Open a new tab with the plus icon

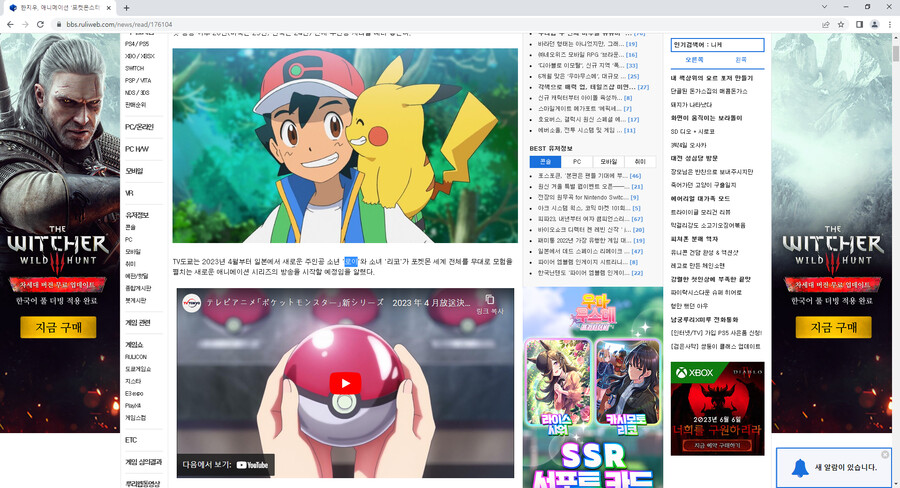click(126, 7)
